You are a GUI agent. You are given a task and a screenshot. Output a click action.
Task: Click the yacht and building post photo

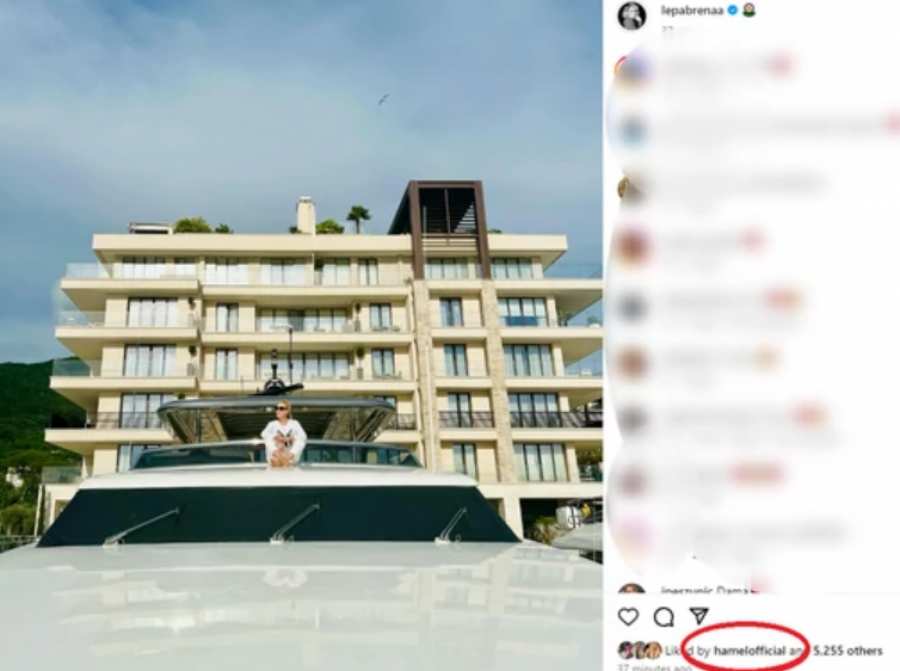pos(301,335)
